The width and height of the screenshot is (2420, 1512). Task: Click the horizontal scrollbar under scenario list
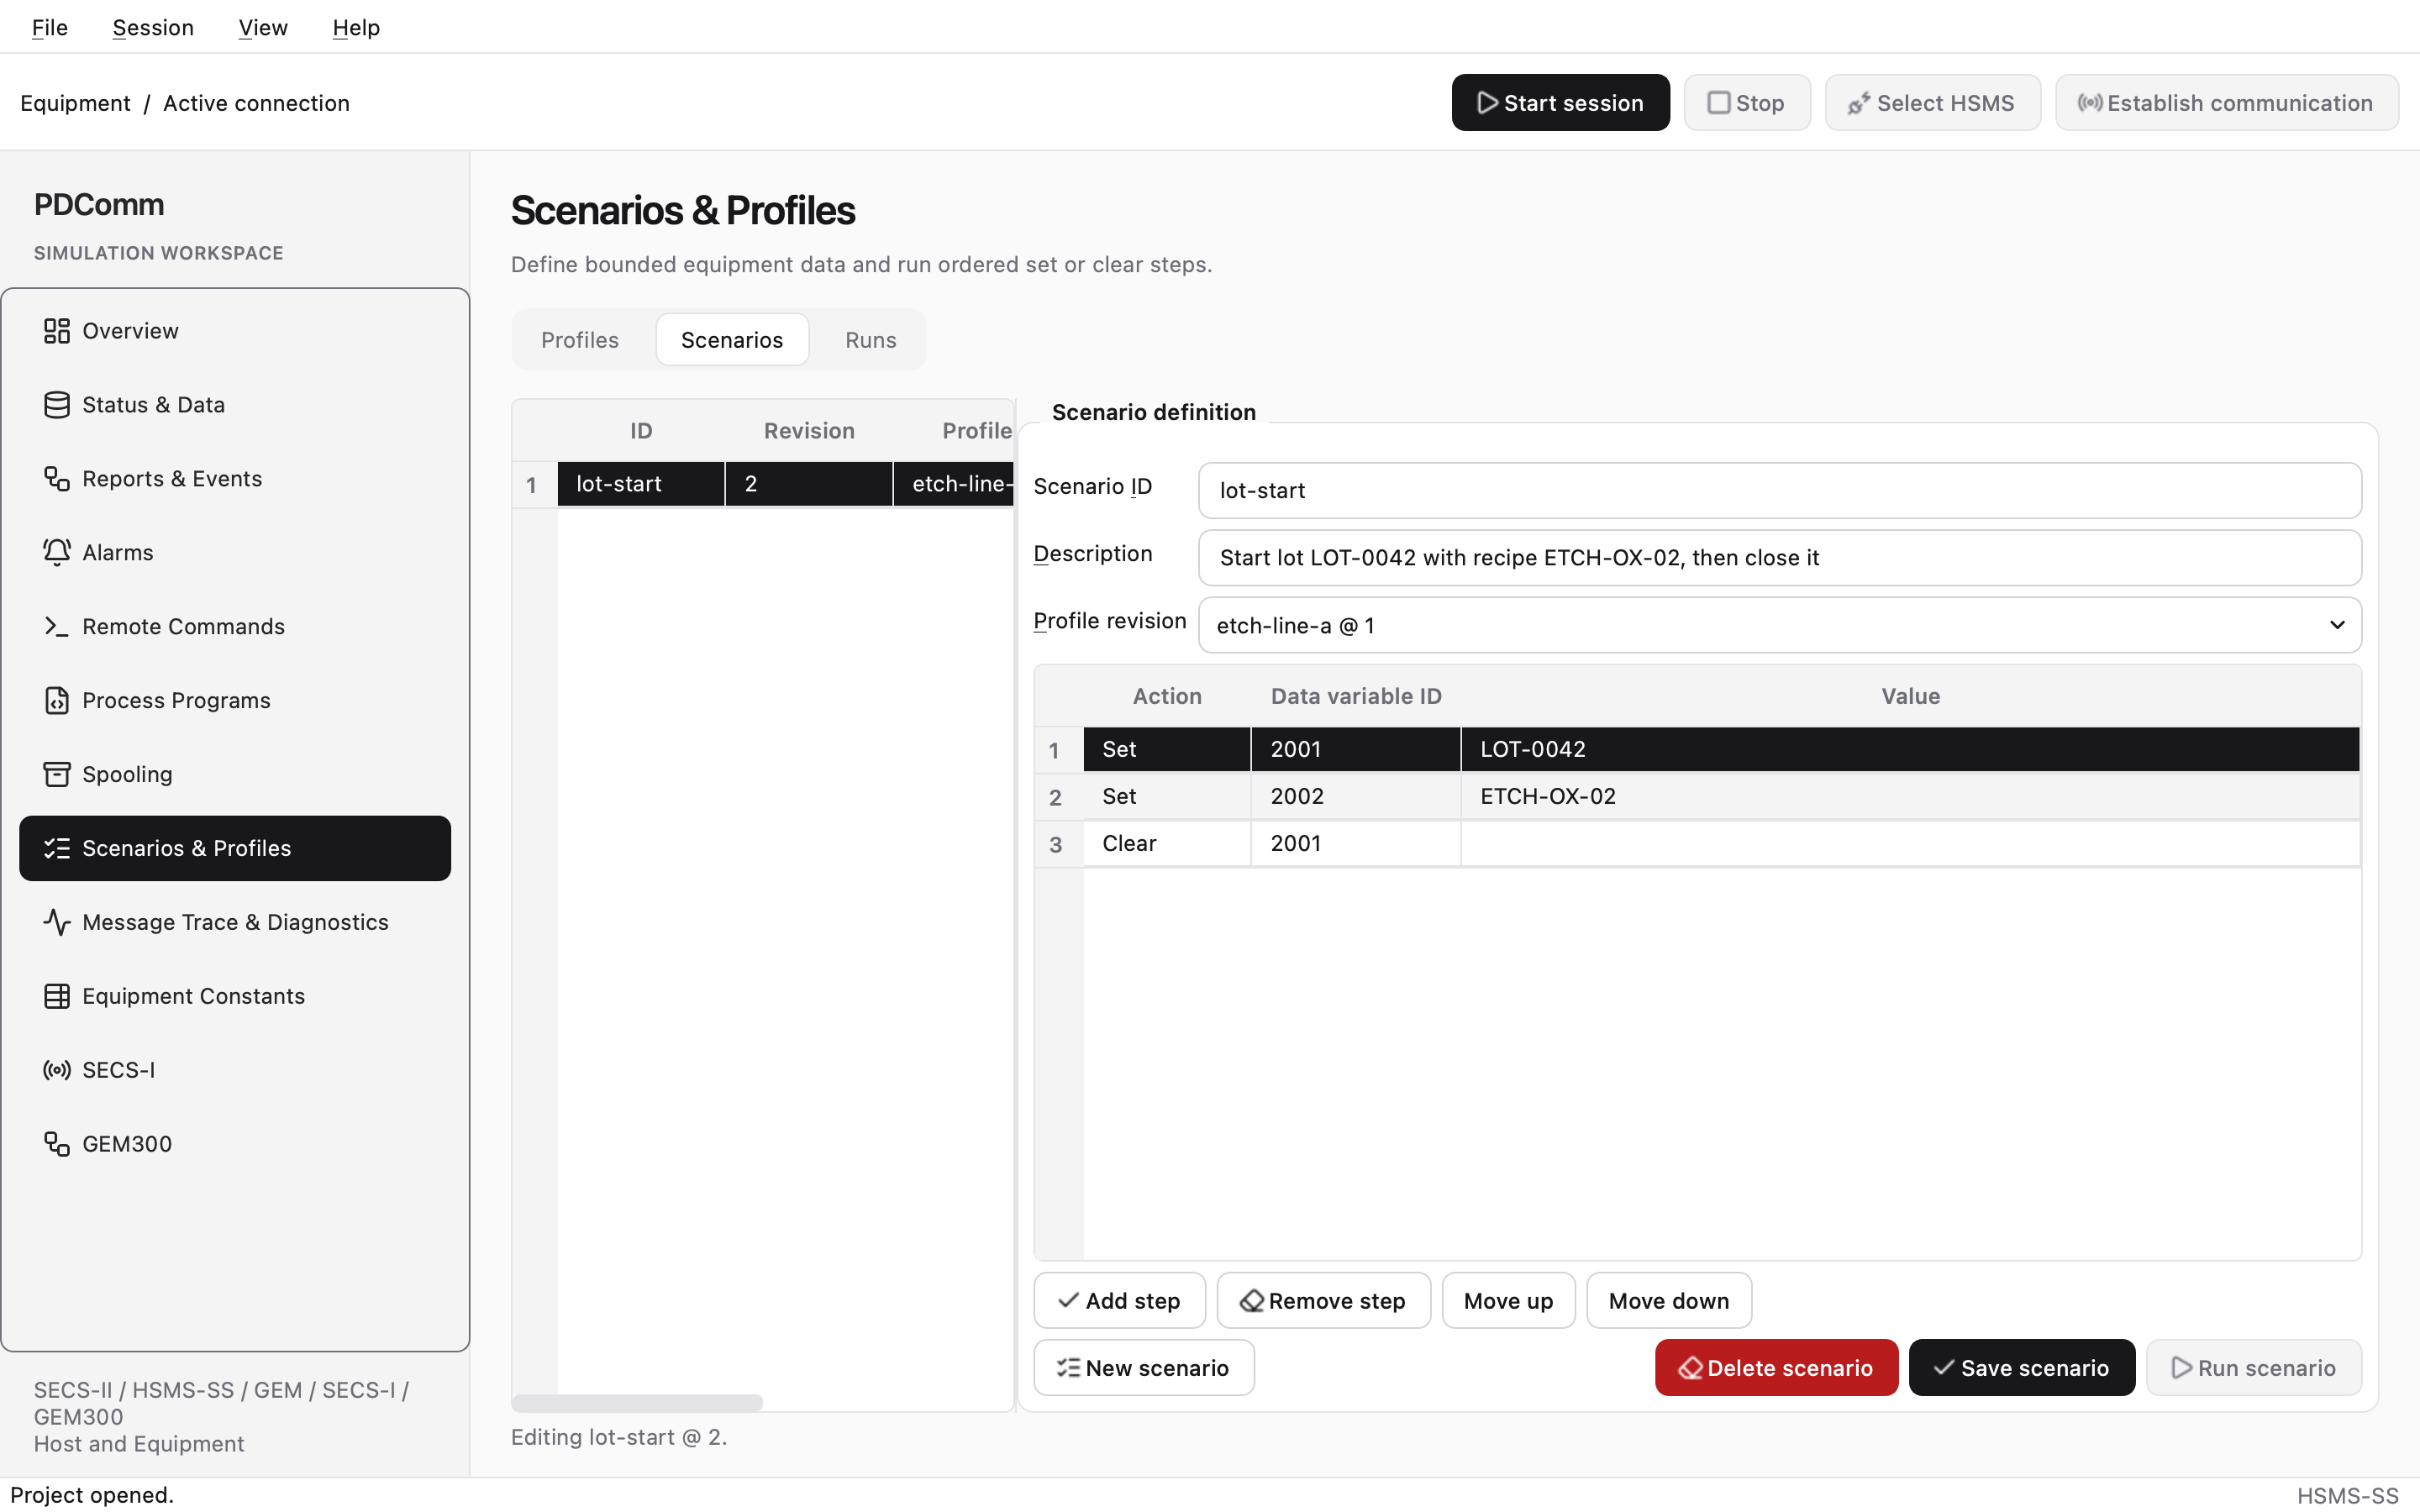(637, 1402)
